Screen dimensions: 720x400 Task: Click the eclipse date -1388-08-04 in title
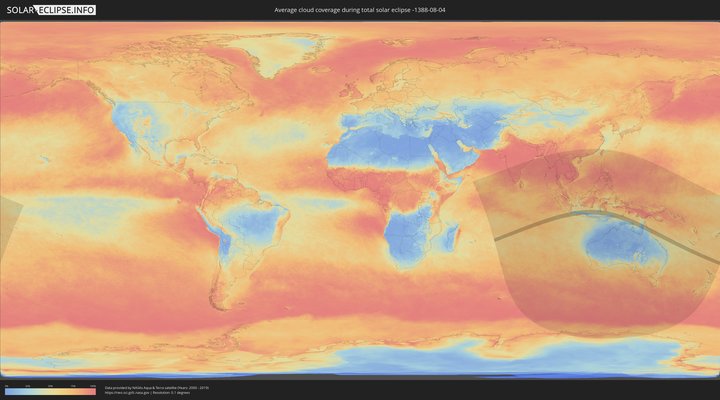click(x=427, y=10)
